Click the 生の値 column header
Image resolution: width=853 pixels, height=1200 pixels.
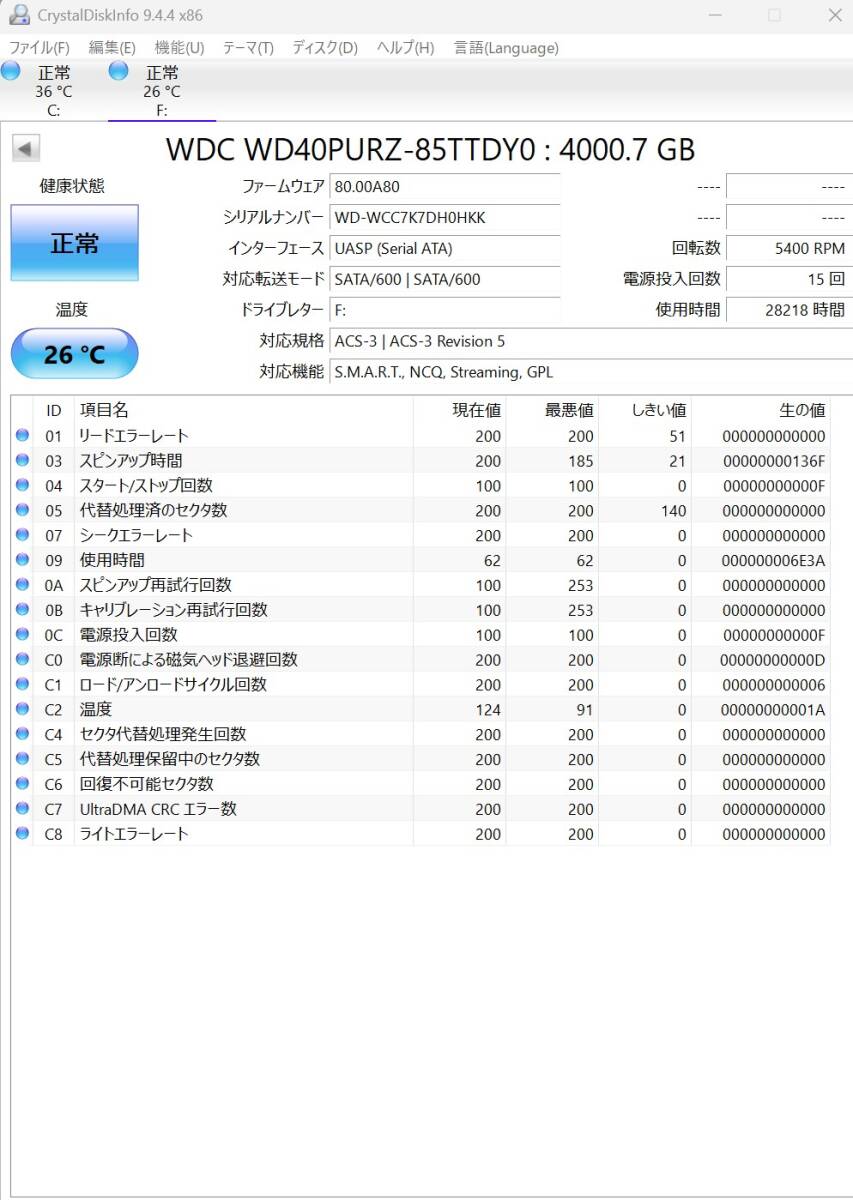[x=761, y=410]
